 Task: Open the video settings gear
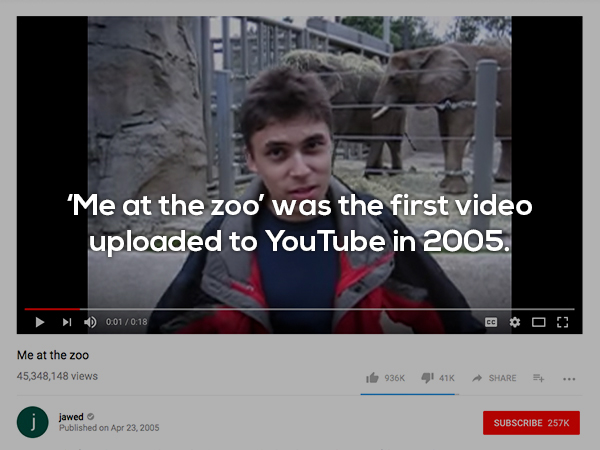515,322
